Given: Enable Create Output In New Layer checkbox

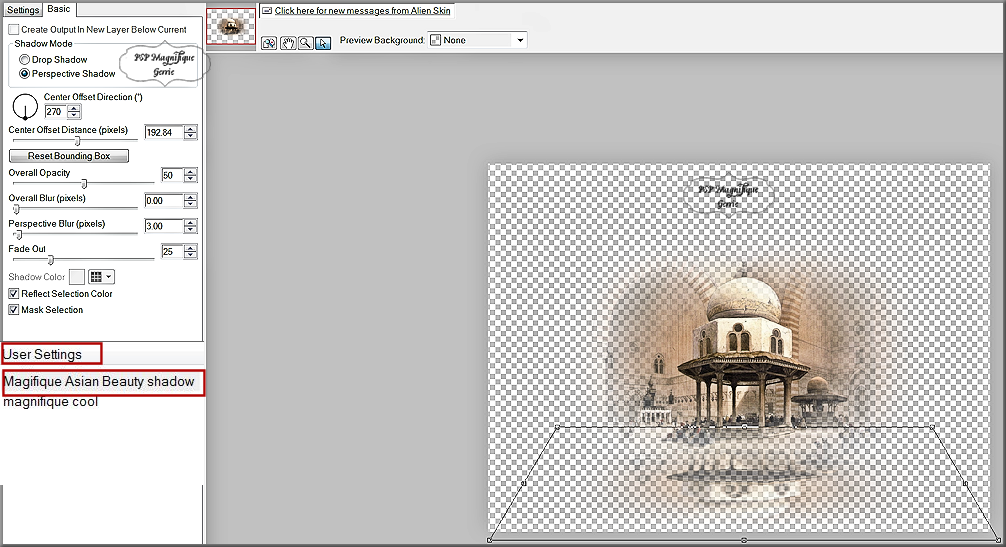Looking at the screenshot, I should point(14,30).
